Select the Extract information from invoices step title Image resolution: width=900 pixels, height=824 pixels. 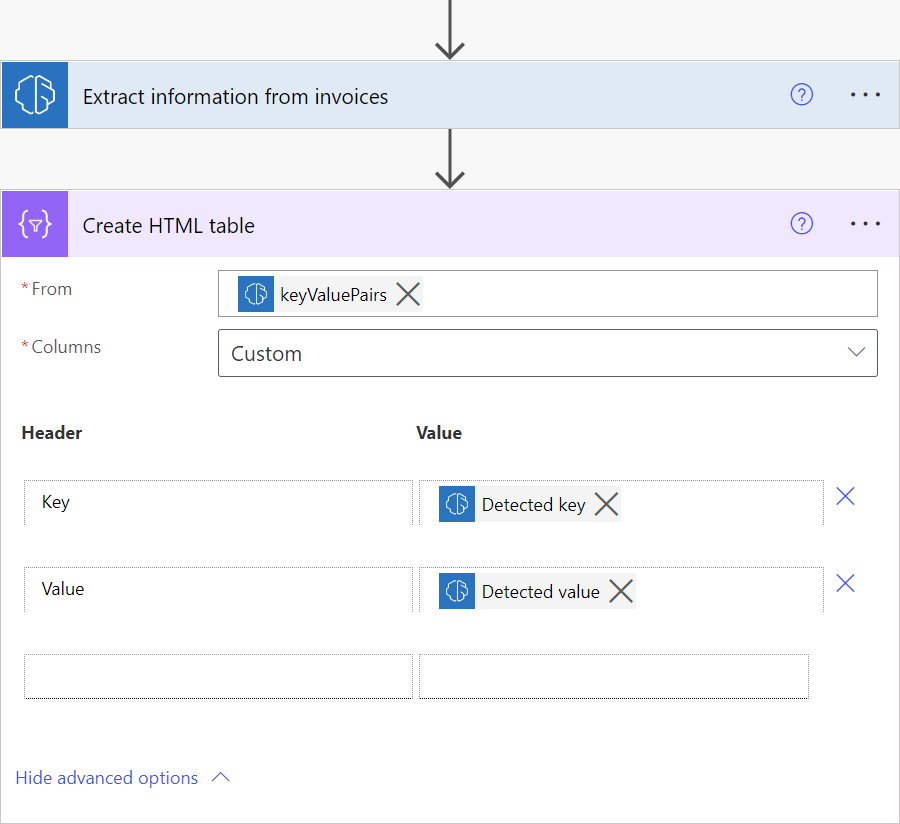tap(235, 96)
